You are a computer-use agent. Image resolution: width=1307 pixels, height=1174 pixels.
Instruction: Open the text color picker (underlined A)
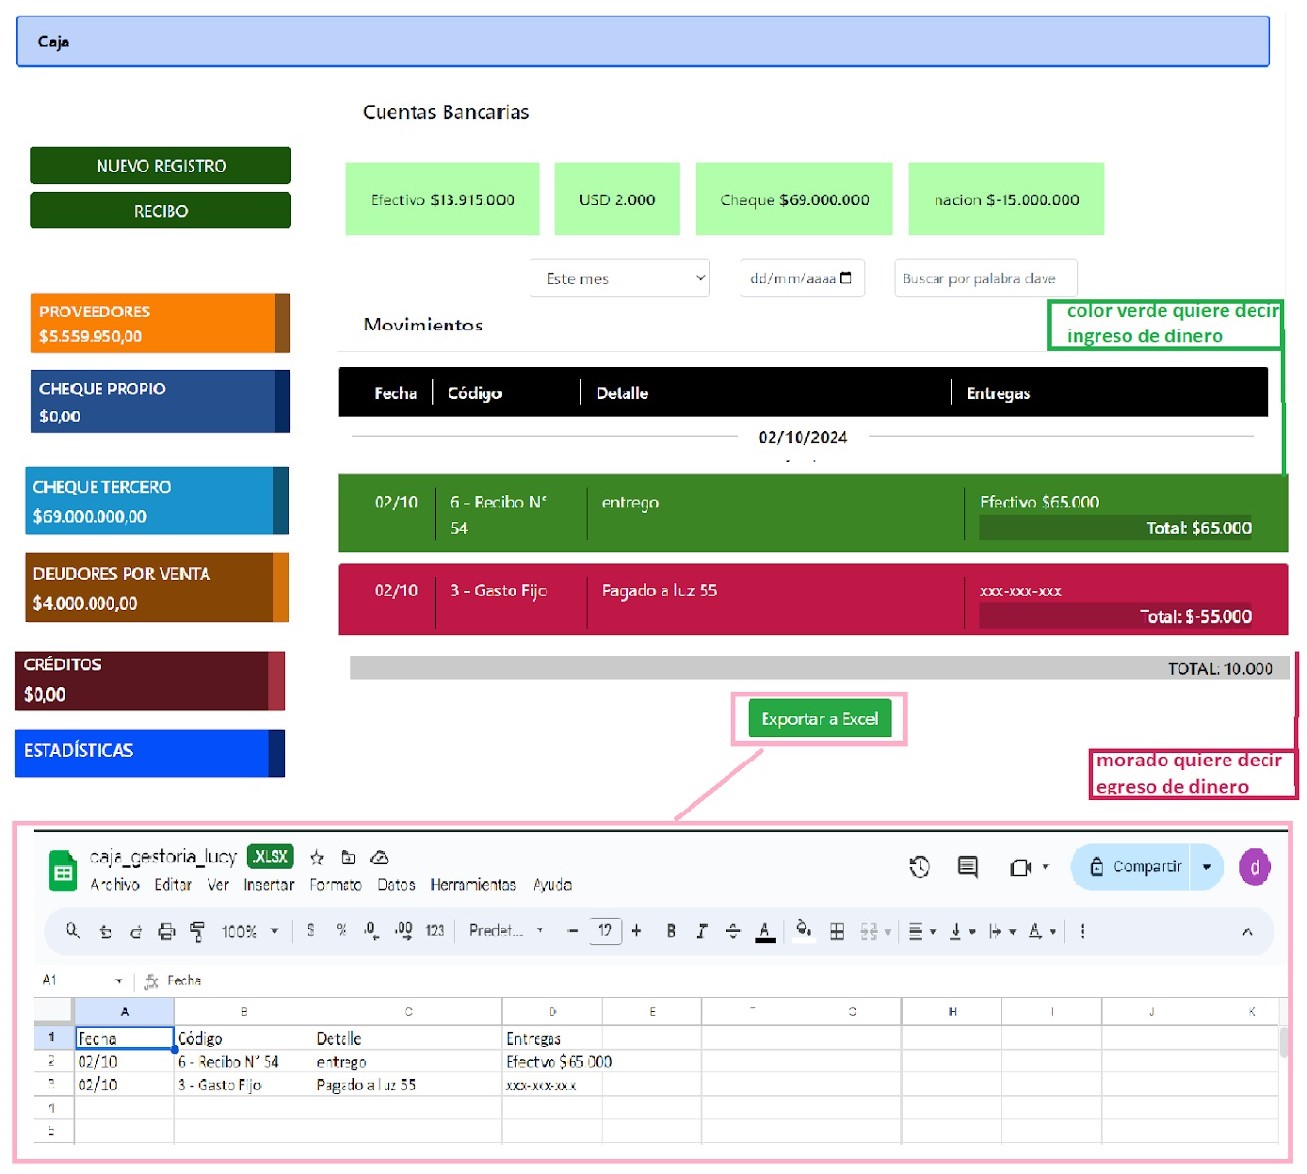(765, 932)
